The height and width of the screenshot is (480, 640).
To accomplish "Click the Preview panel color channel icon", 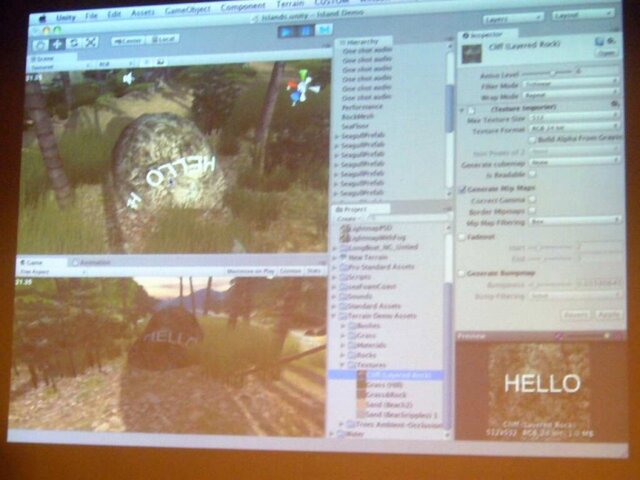I will click(x=559, y=336).
